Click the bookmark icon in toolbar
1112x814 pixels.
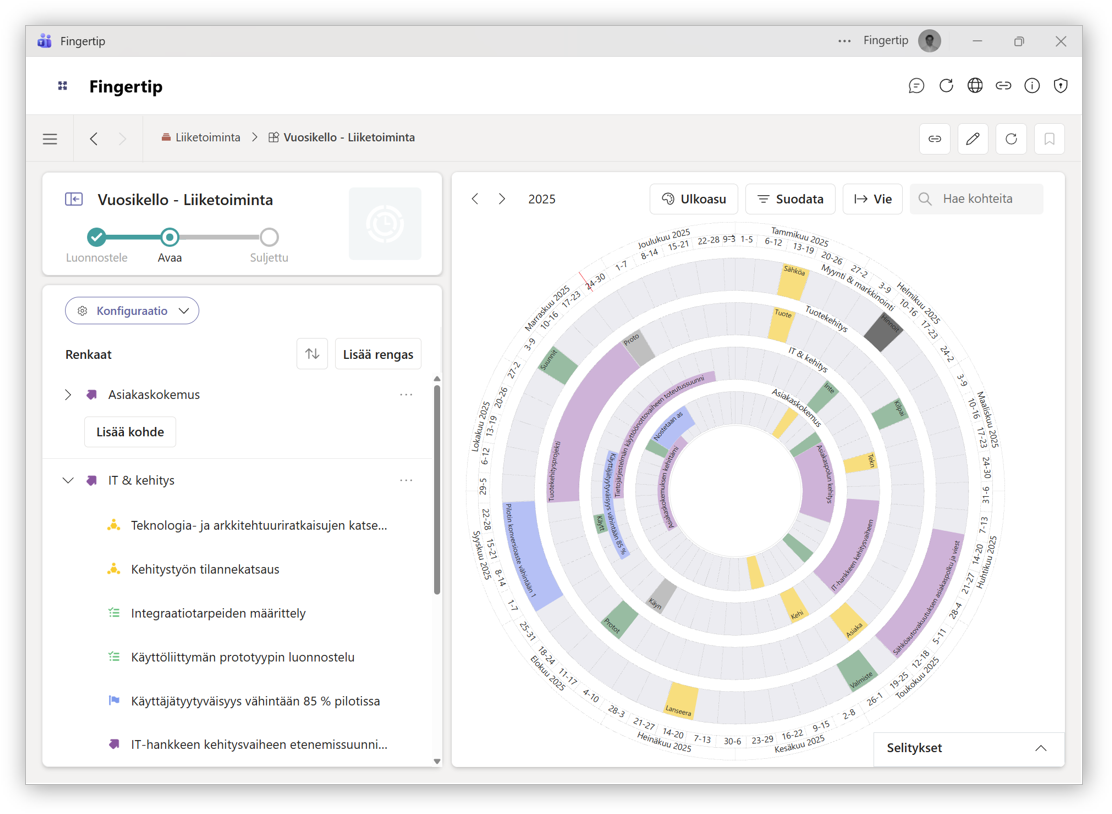[1049, 139]
